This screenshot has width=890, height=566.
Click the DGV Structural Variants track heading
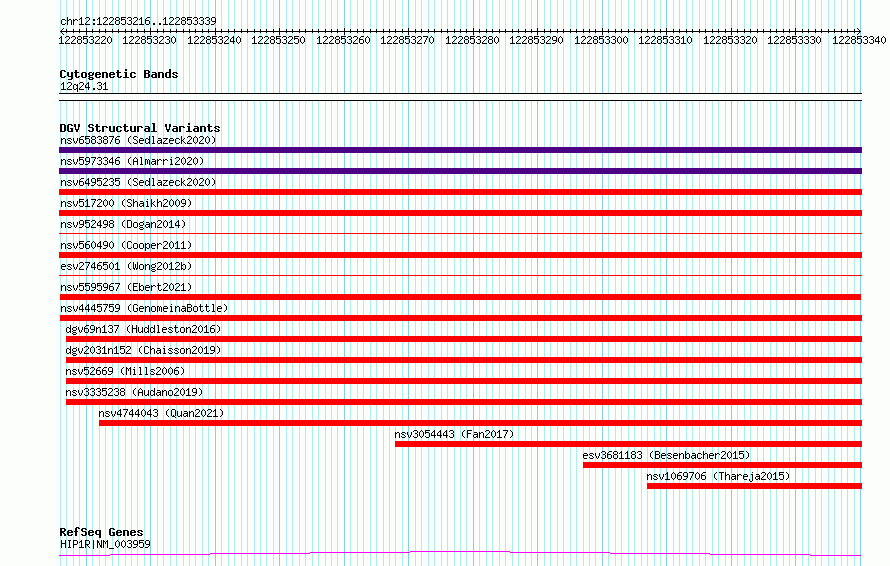[140, 128]
